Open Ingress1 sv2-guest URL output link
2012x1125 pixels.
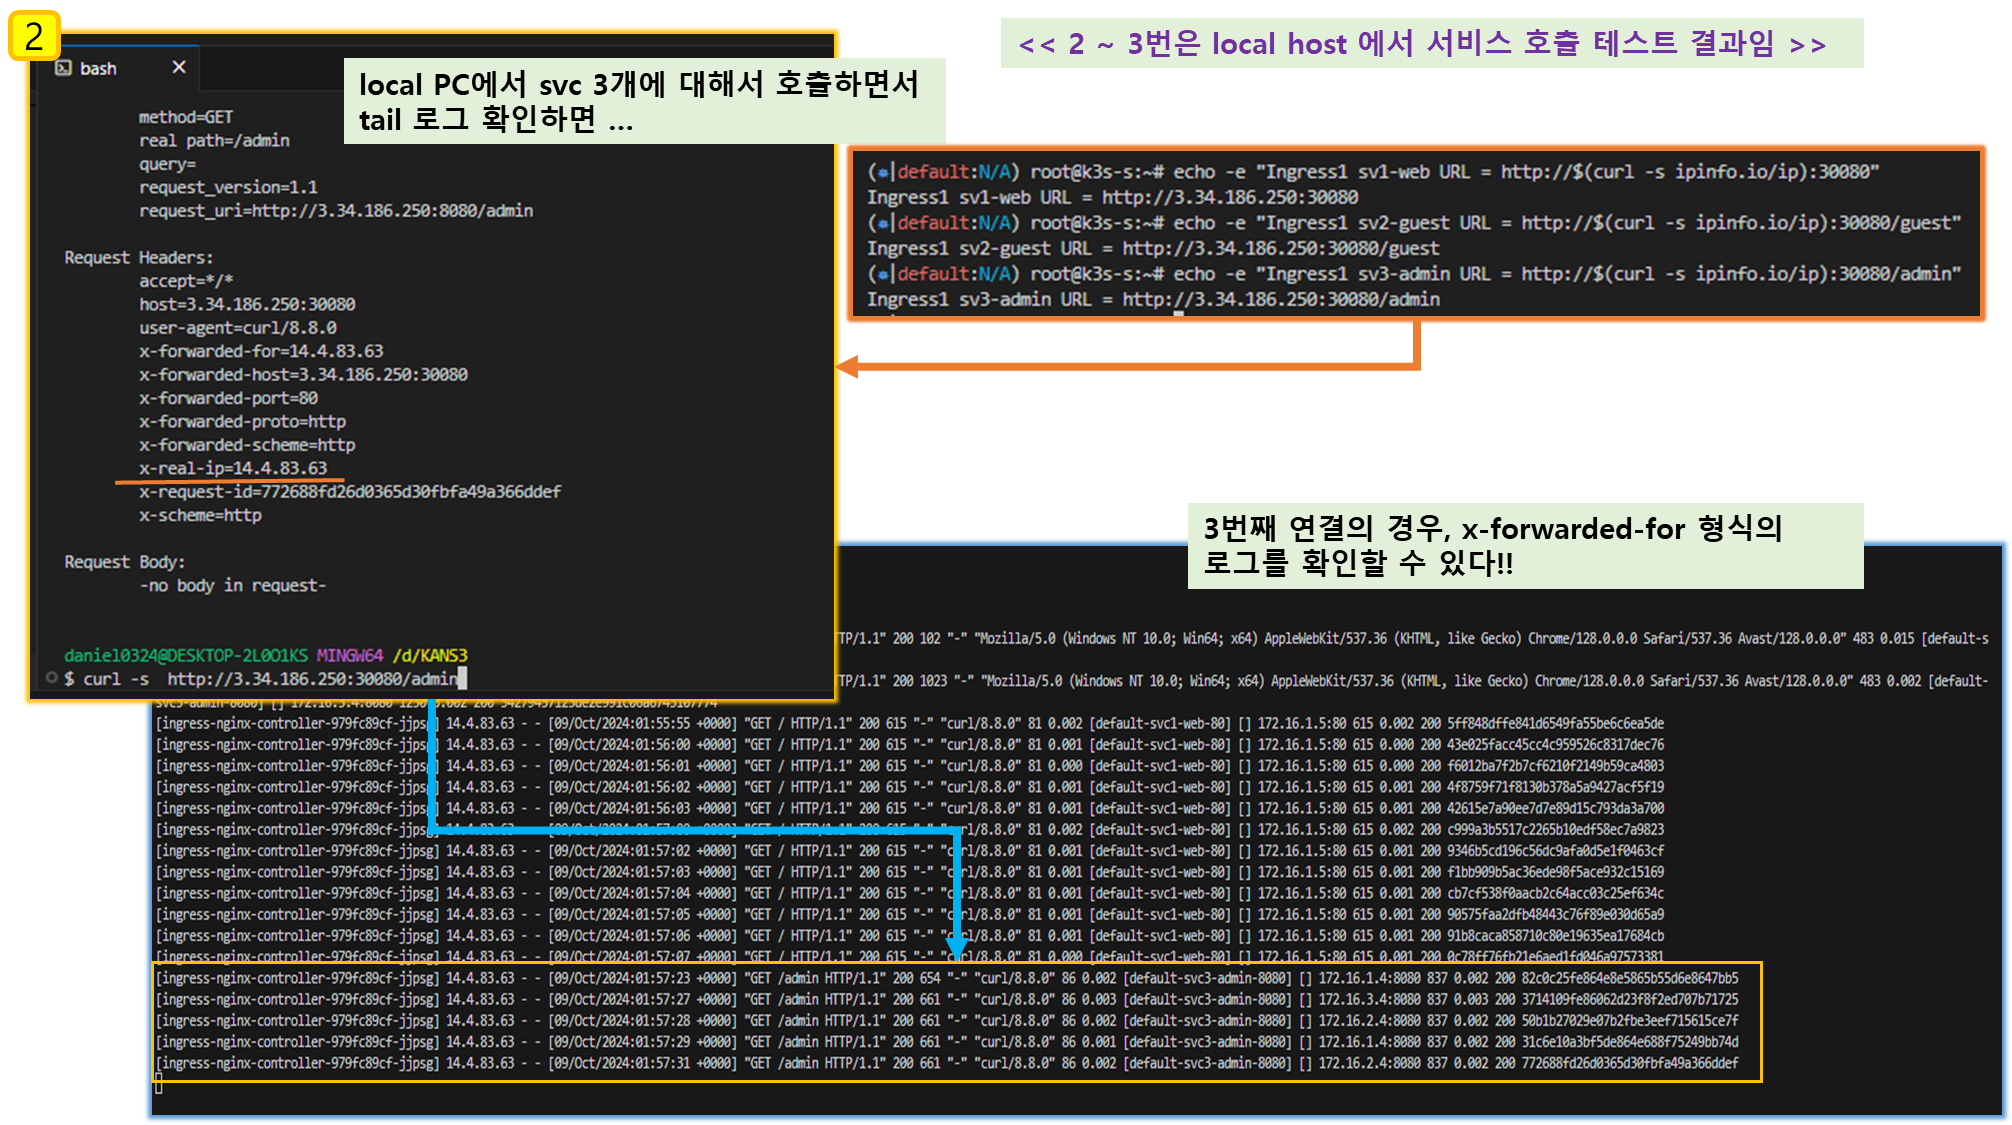click(x=1280, y=248)
